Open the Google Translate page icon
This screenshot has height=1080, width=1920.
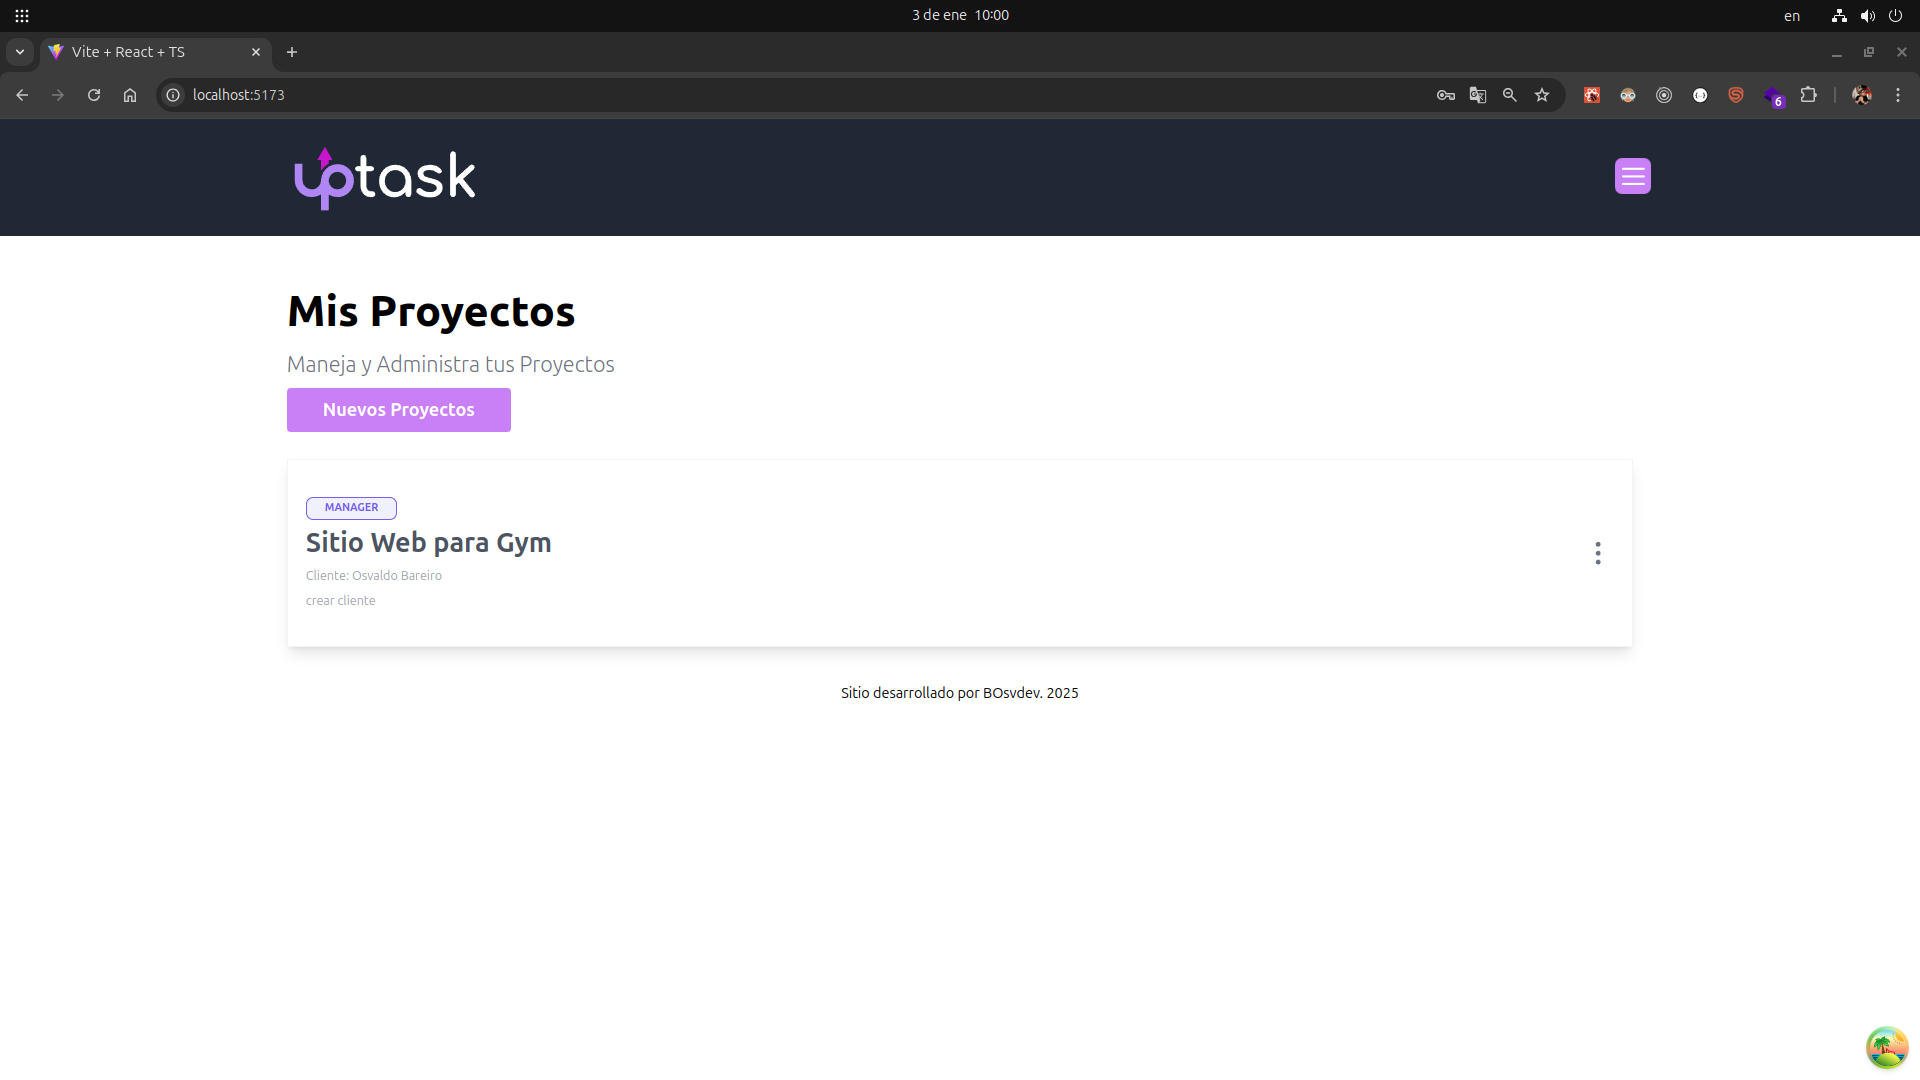1478,95
